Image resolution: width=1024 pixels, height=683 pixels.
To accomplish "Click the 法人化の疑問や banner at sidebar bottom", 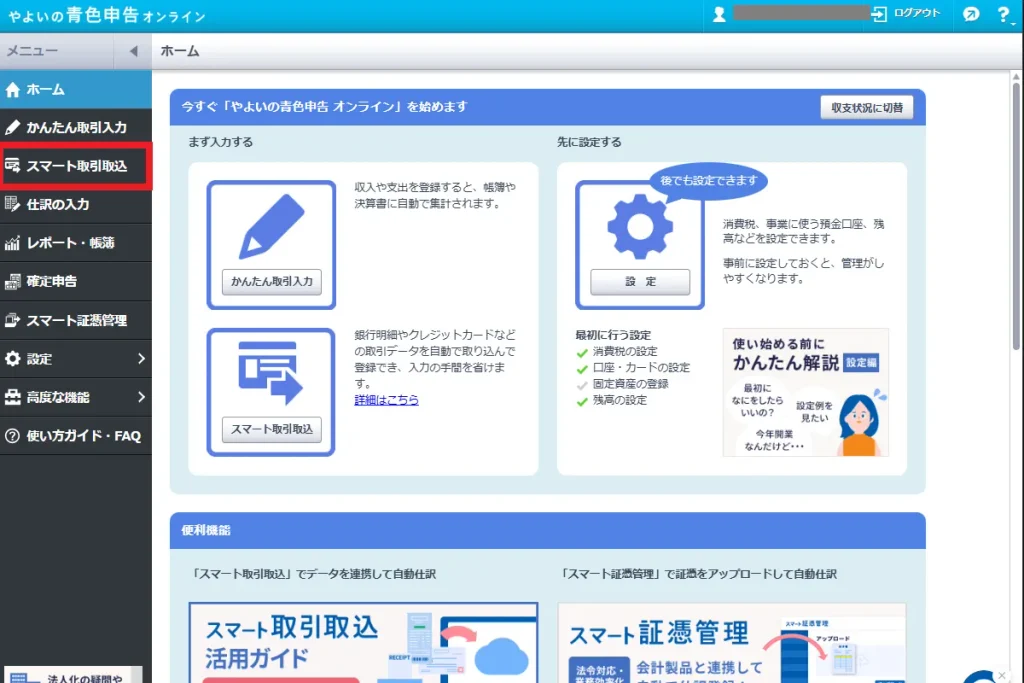I will pos(73,675).
